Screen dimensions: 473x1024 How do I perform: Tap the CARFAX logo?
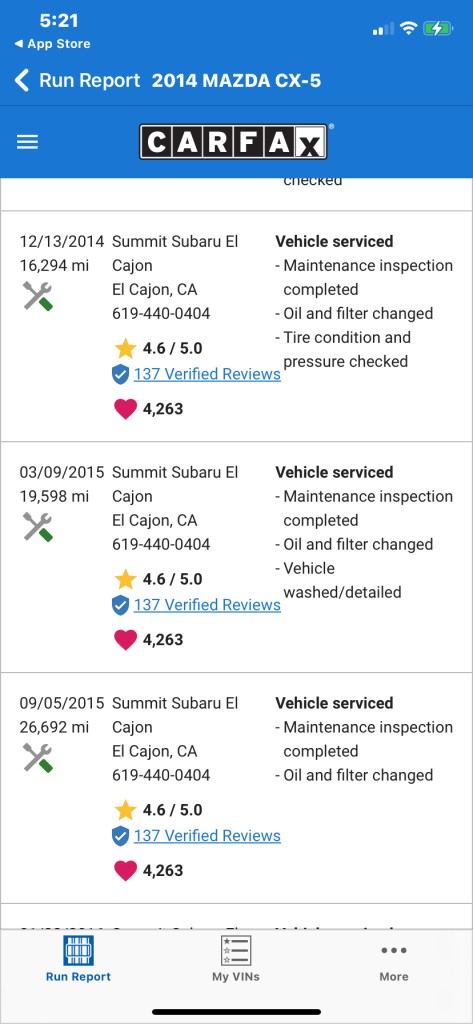pos(233,142)
